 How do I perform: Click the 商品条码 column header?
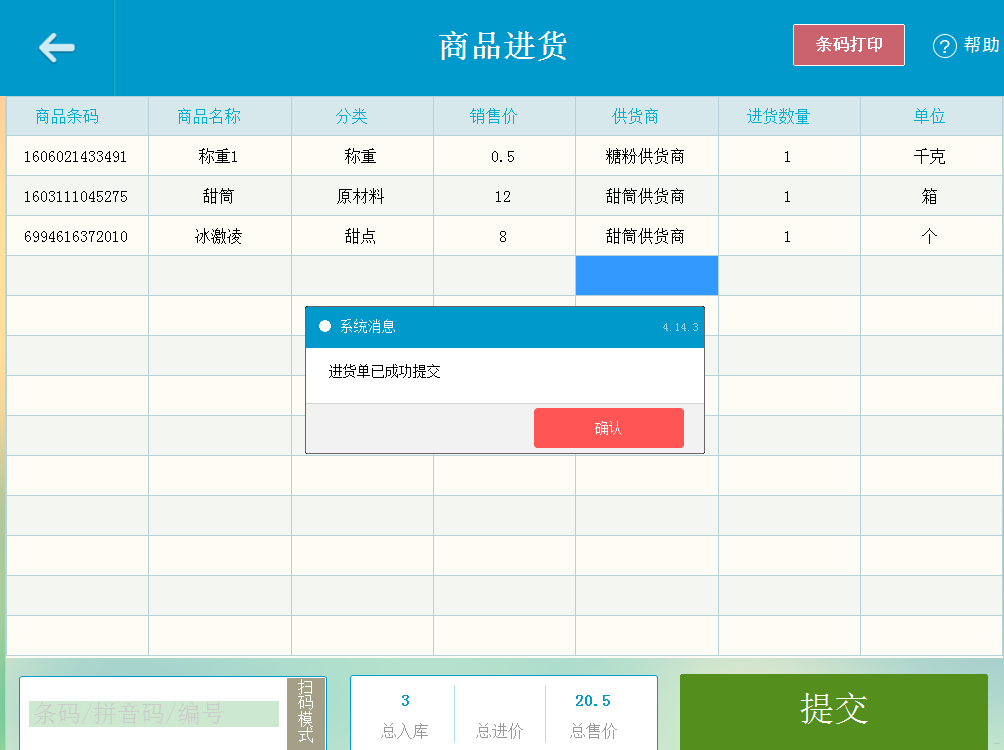[67, 116]
